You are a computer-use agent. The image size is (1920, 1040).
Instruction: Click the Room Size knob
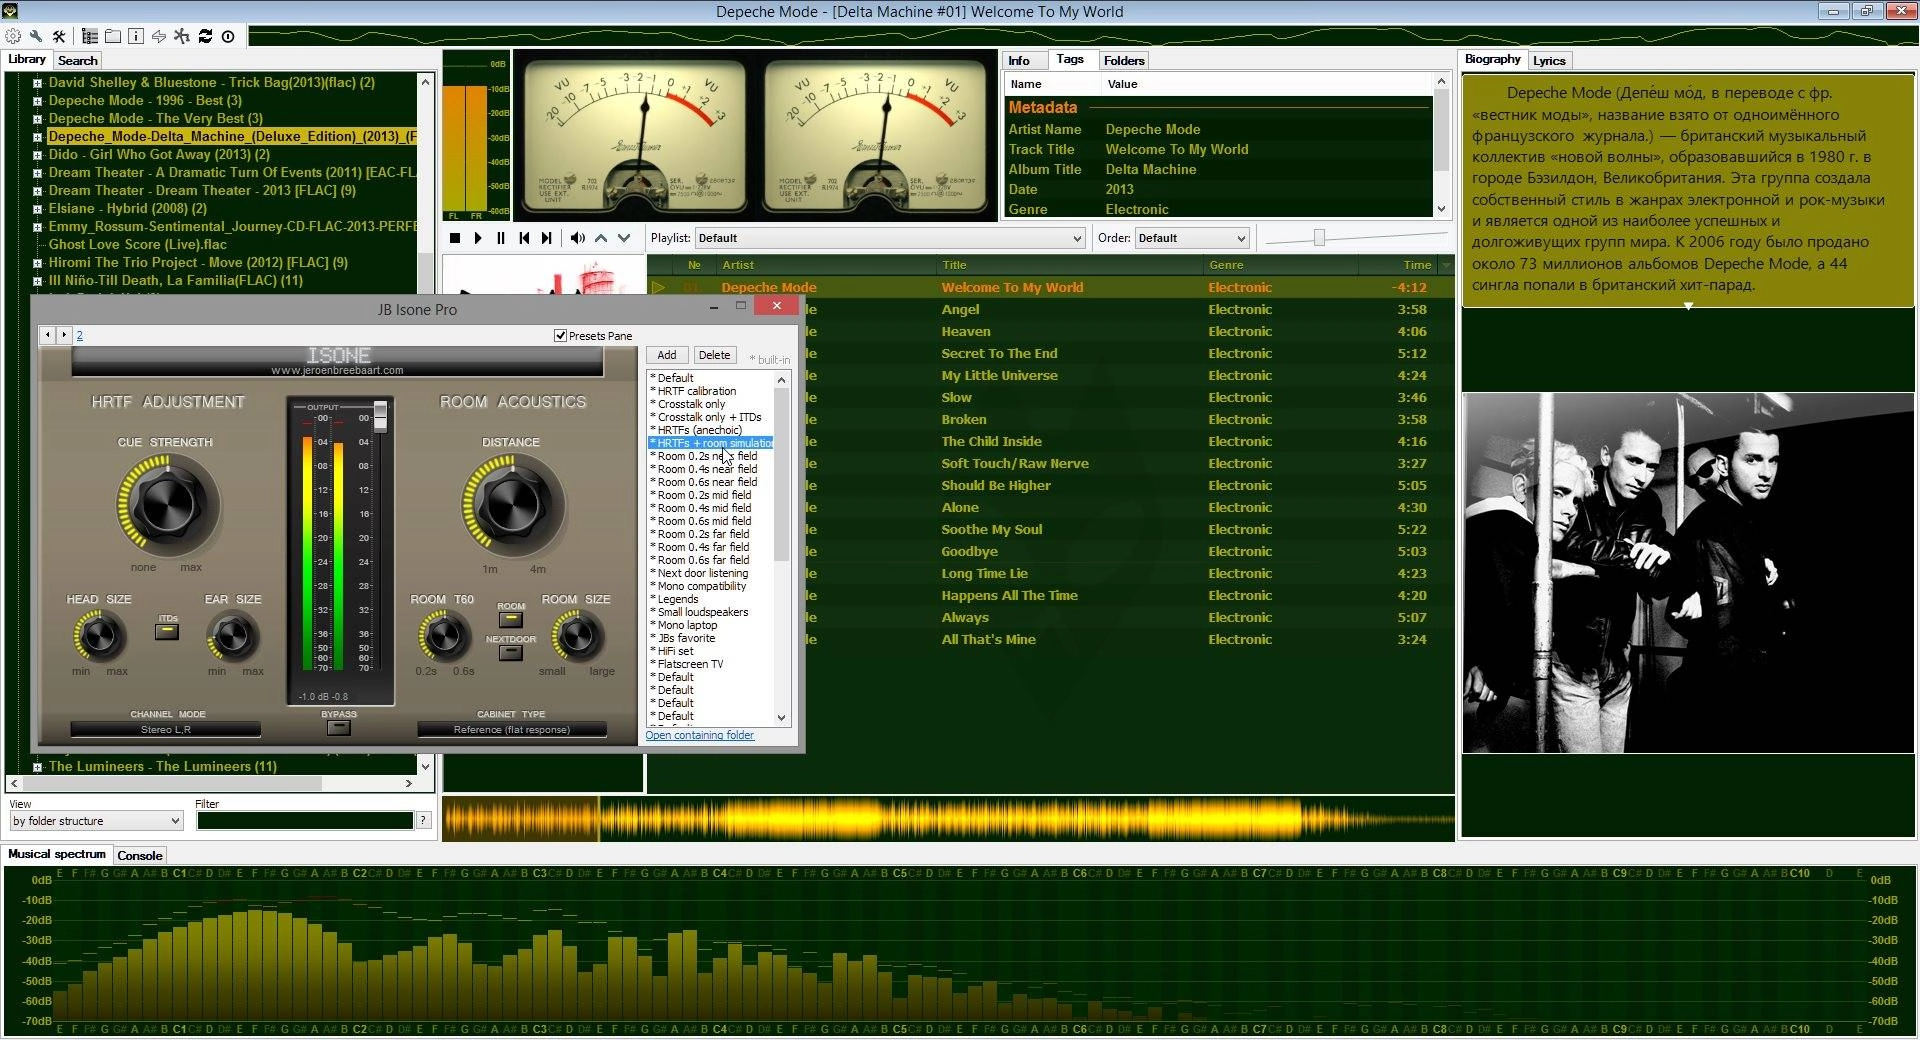pyautogui.click(x=577, y=636)
